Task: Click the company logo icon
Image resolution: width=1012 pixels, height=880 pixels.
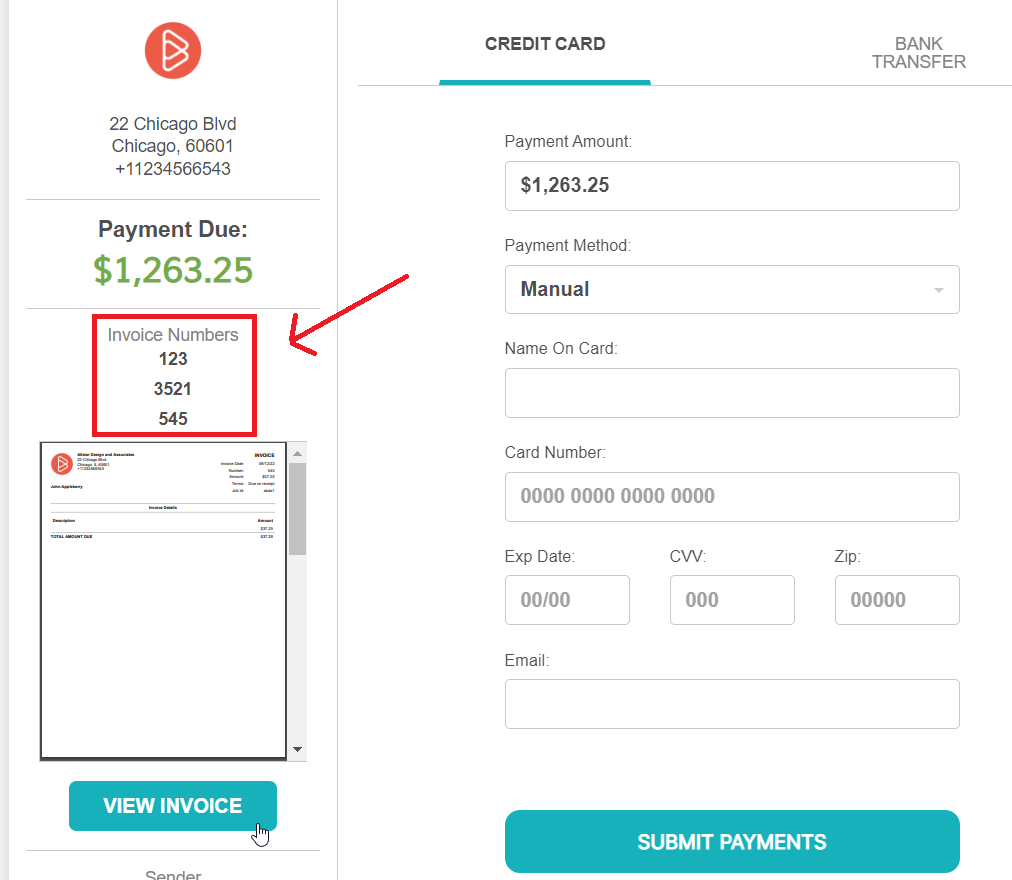Action: [x=173, y=50]
